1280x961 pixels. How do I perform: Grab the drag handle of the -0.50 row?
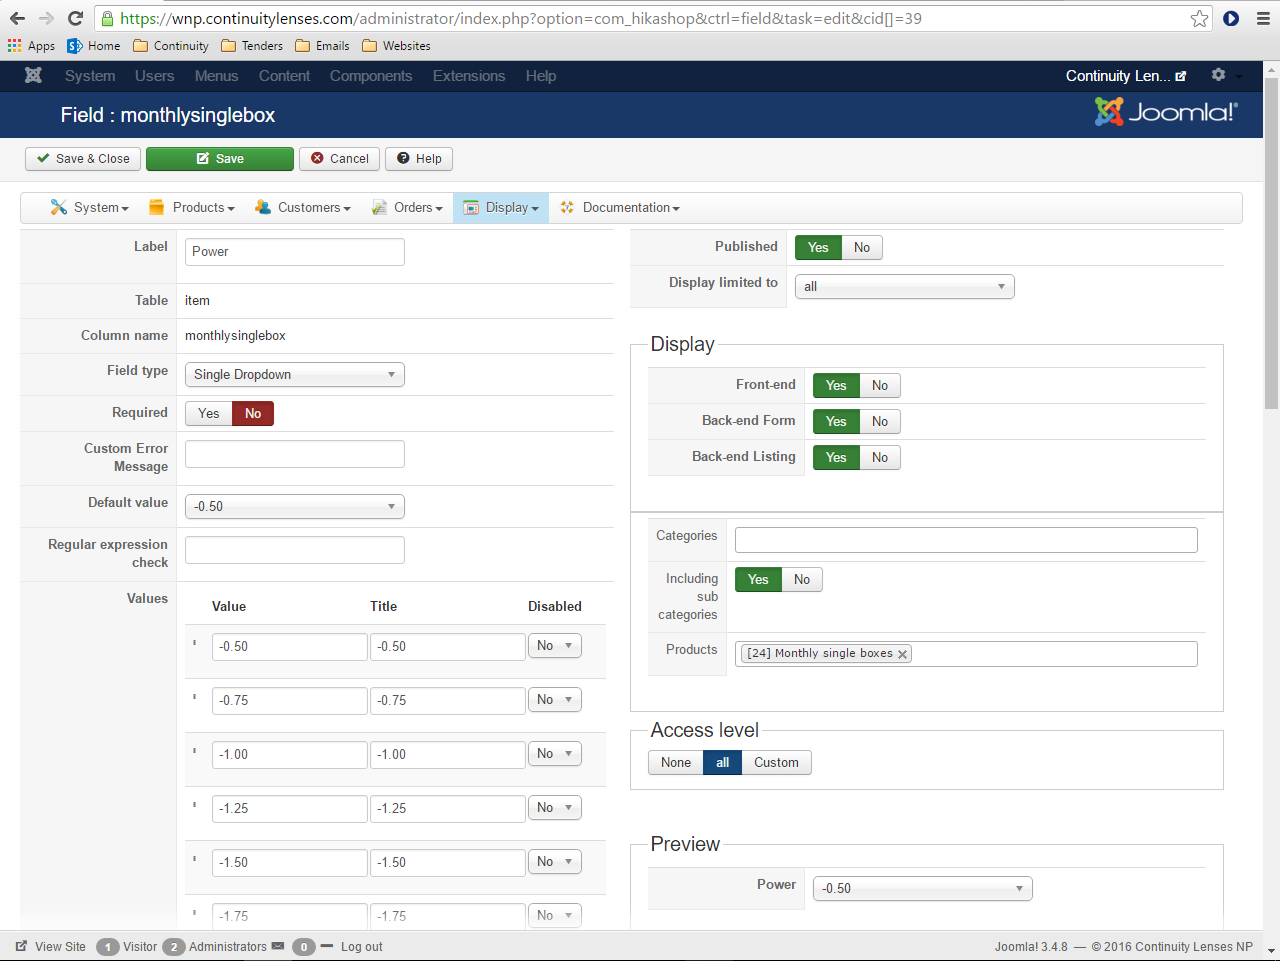(x=194, y=643)
